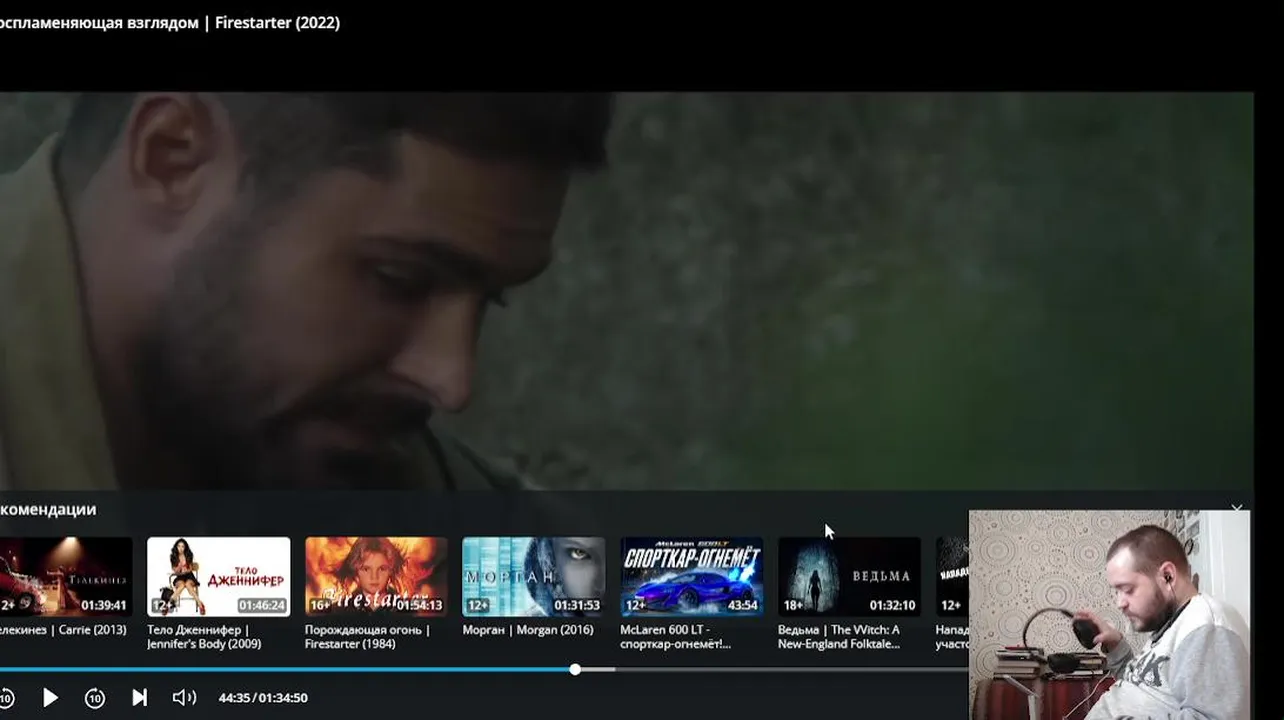This screenshot has width=1284, height=720.
Task: Click the Carrie (2013) title text
Action: (x=64, y=630)
